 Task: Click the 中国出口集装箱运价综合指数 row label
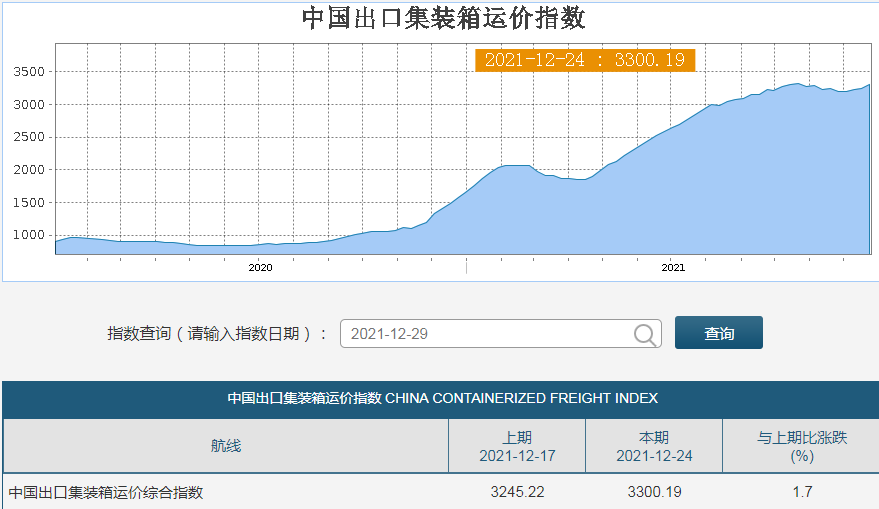106,492
